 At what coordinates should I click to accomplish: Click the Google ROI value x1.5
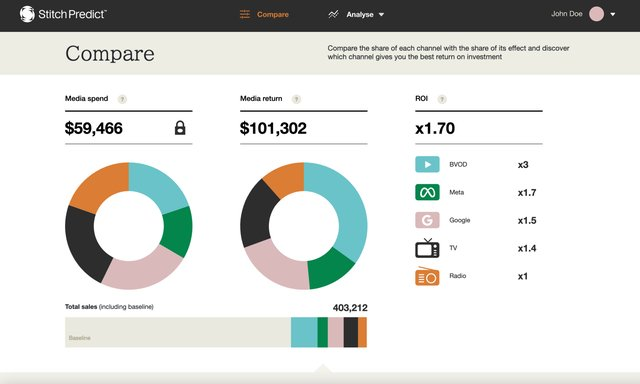click(x=527, y=220)
